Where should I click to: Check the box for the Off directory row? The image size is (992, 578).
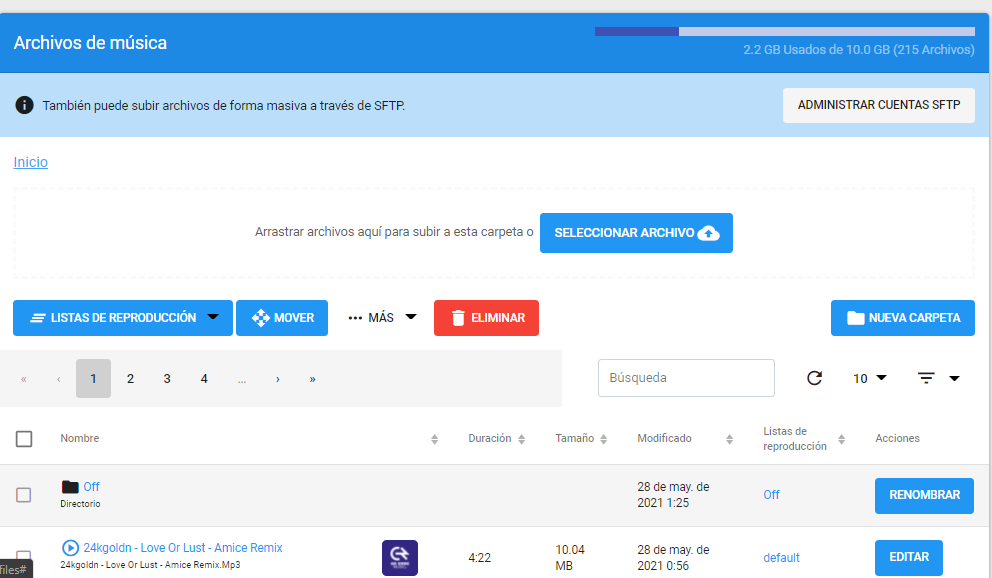(23, 495)
